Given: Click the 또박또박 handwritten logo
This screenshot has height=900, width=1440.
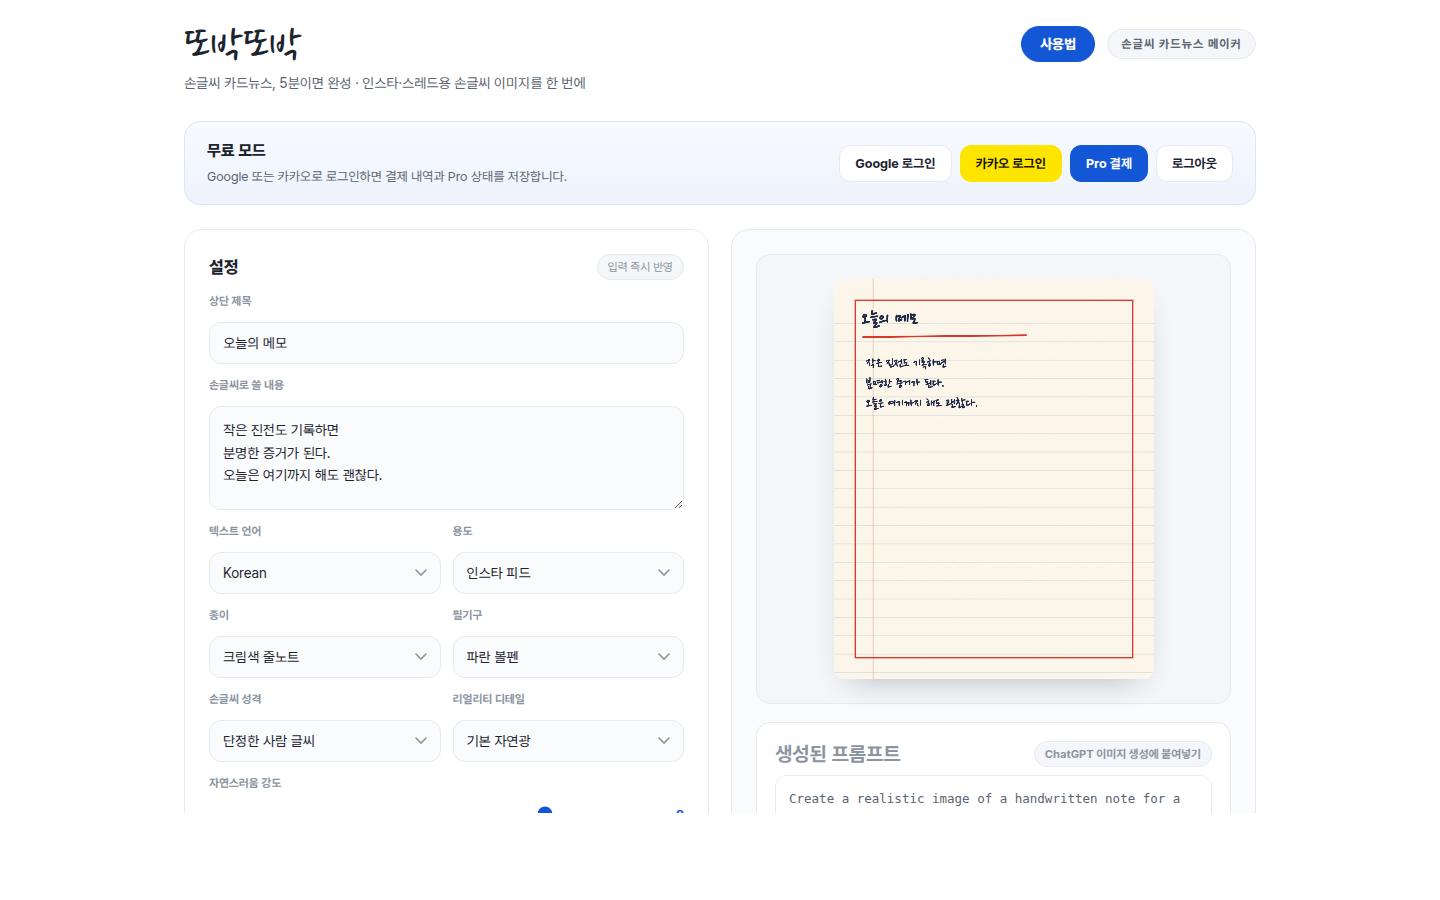Looking at the screenshot, I should [242, 44].
